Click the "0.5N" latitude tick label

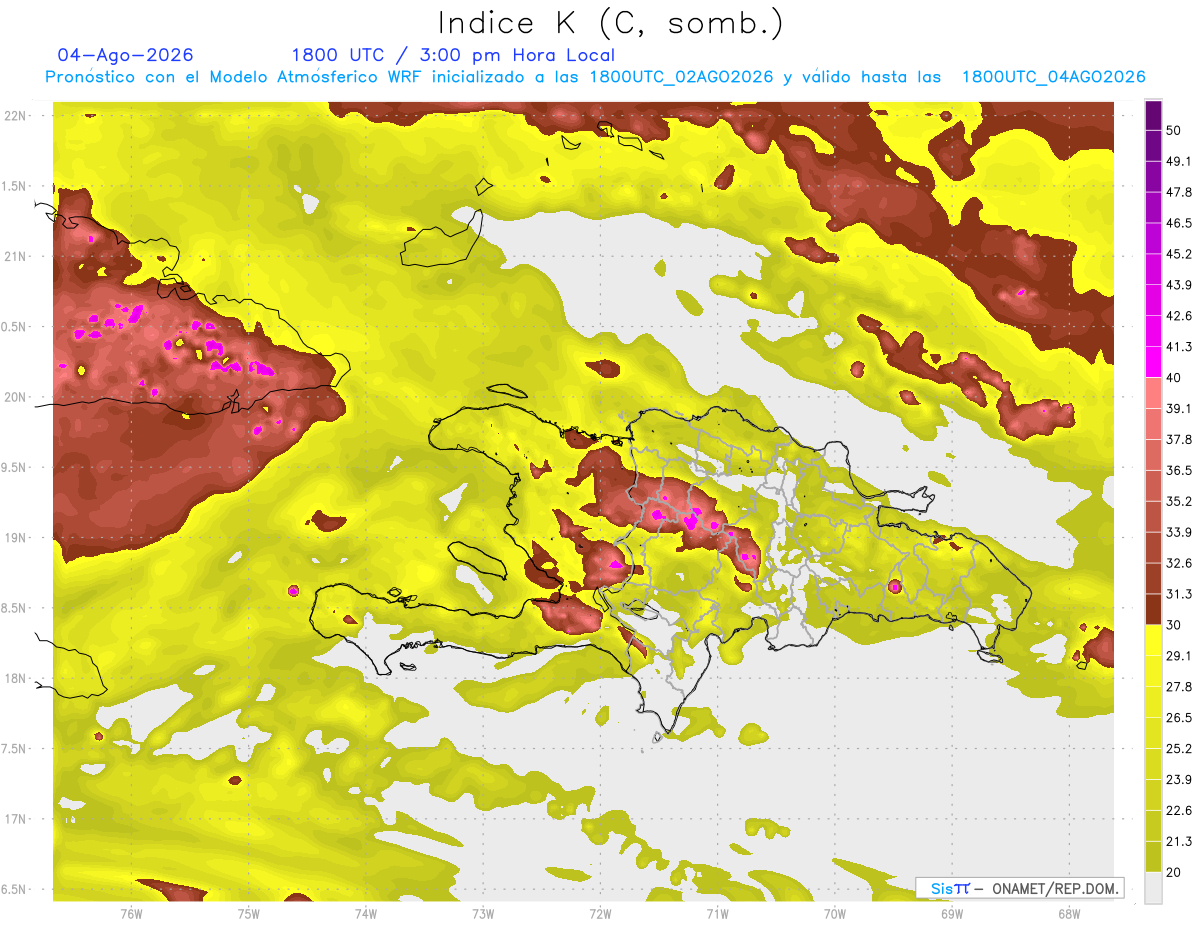tap(15, 327)
